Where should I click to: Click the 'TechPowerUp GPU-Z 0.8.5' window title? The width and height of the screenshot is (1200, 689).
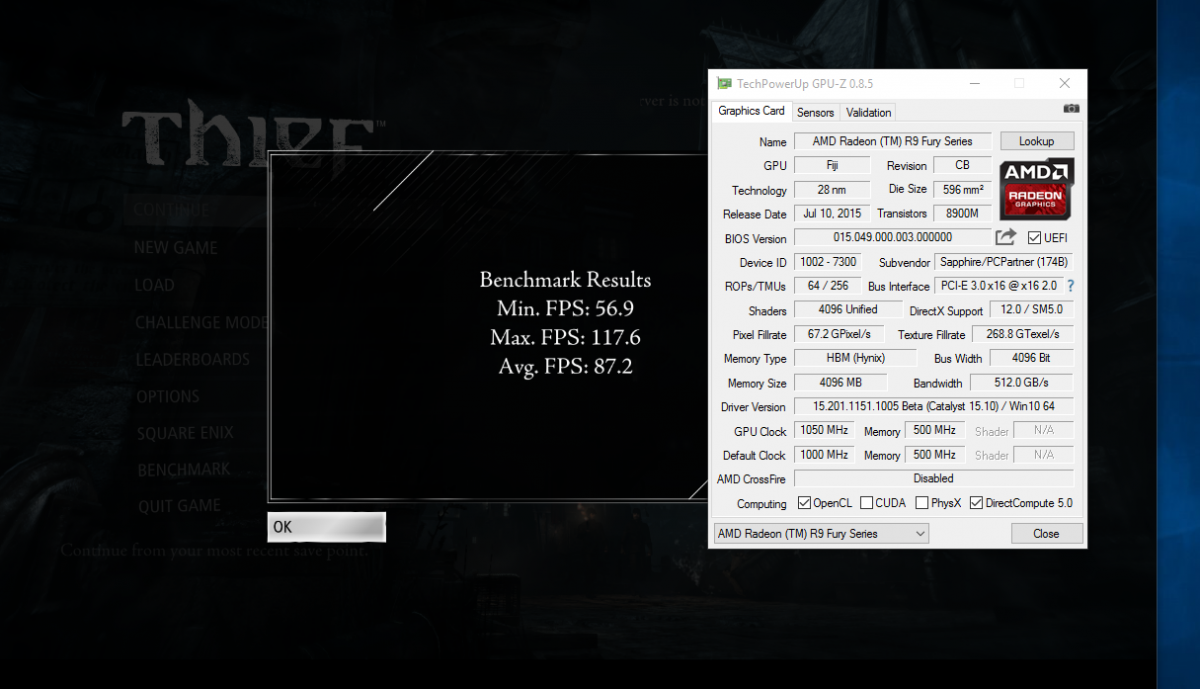pos(805,84)
